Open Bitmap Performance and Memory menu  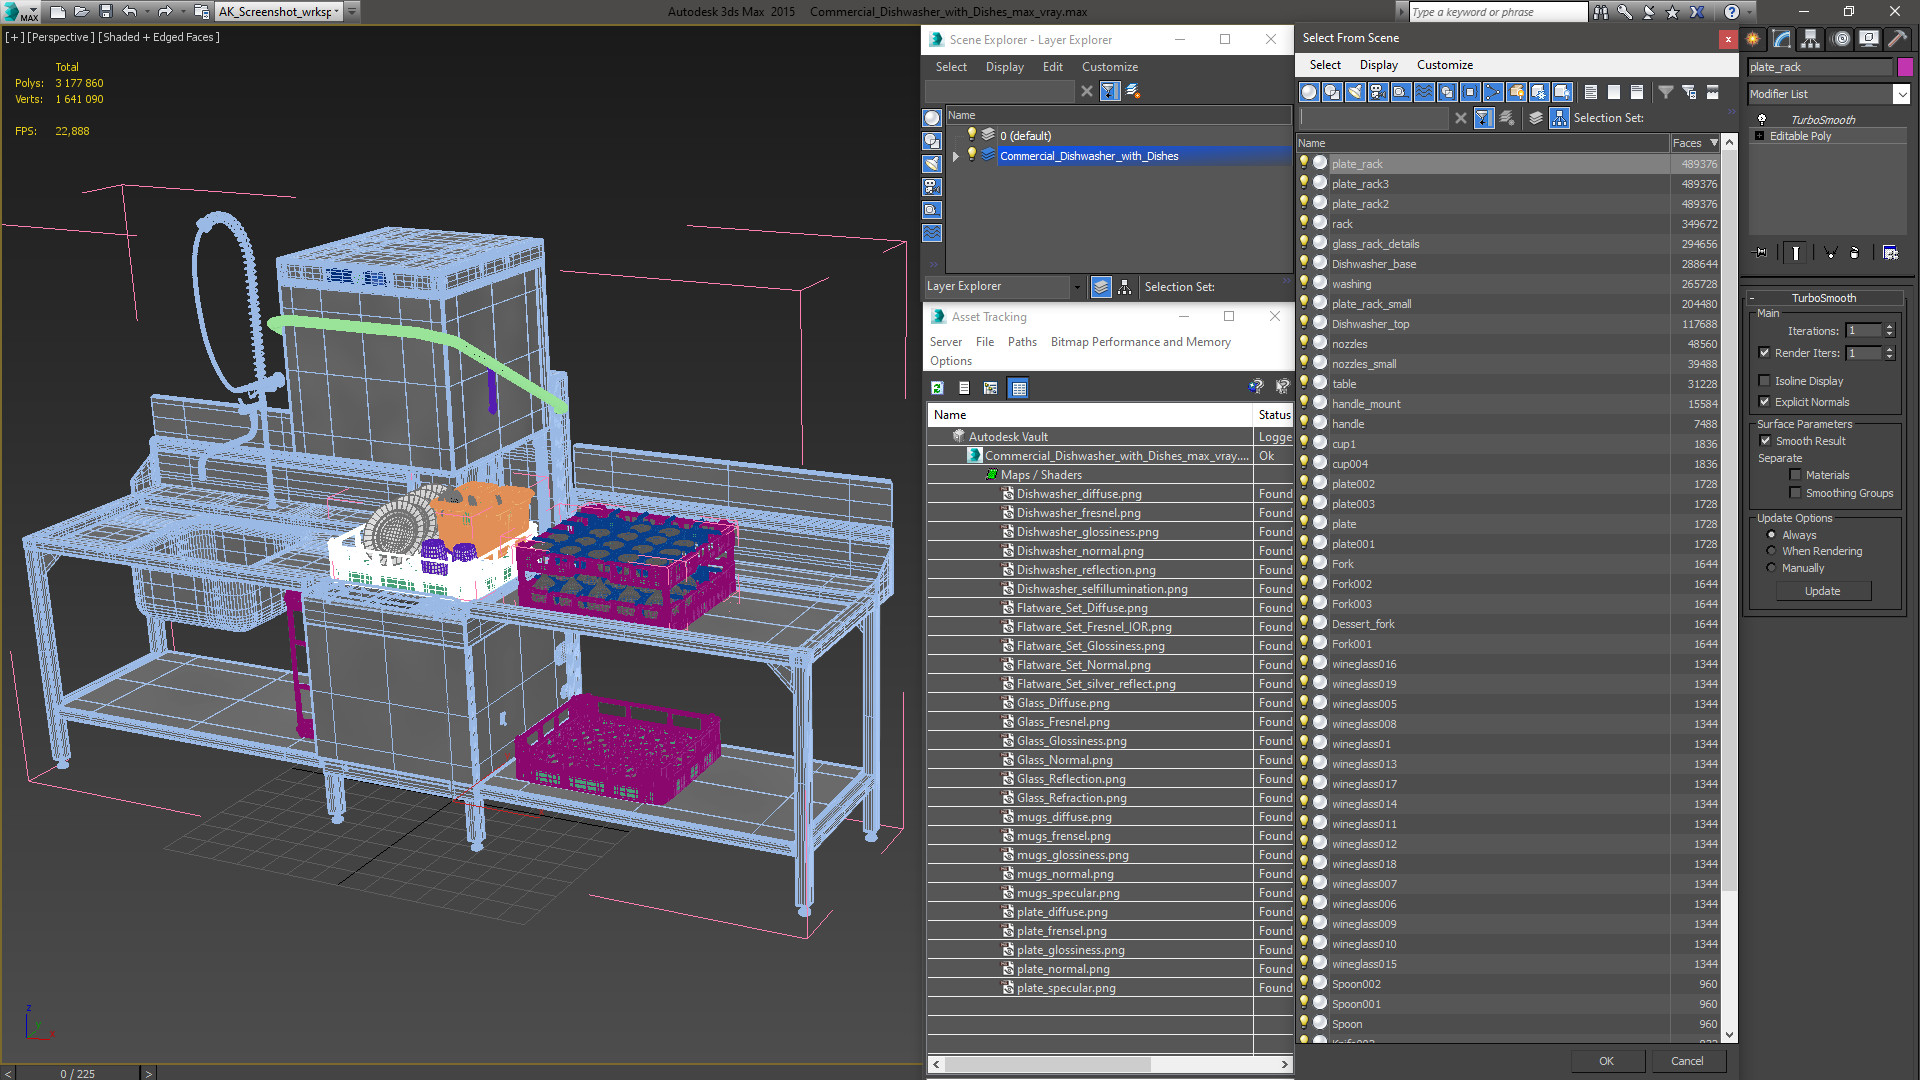tap(1140, 342)
